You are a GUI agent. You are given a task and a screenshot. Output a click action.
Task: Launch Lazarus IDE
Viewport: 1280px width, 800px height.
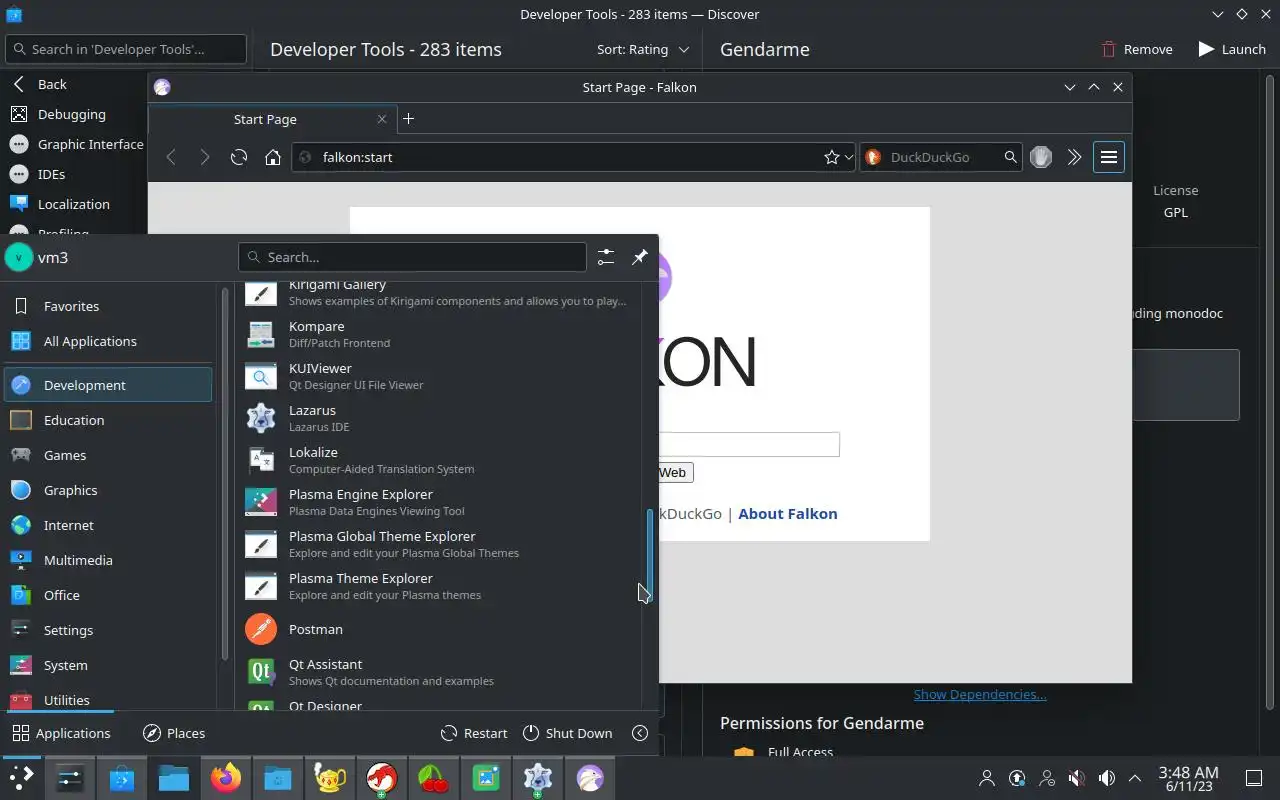coord(440,418)
